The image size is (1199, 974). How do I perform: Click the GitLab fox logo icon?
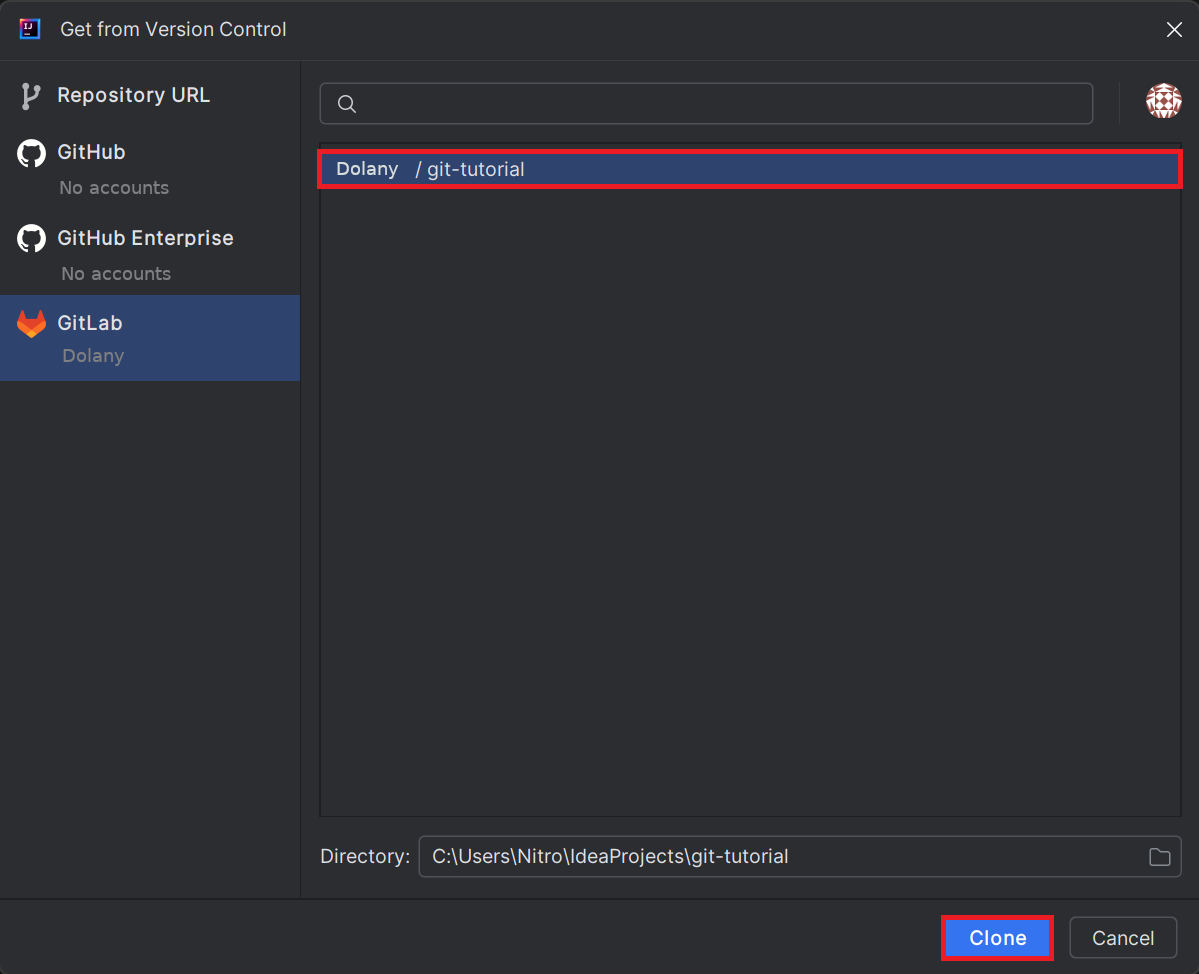pos(31,323)
